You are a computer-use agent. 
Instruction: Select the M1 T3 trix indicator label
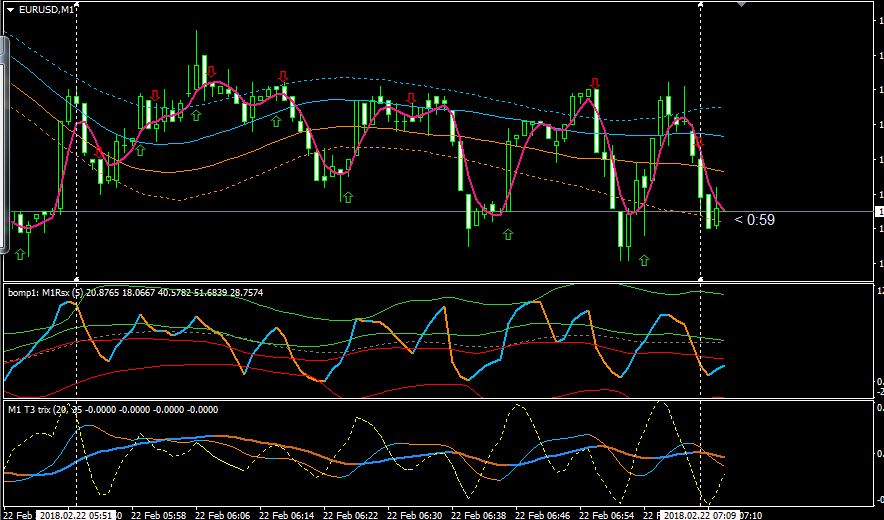(113, 409)
